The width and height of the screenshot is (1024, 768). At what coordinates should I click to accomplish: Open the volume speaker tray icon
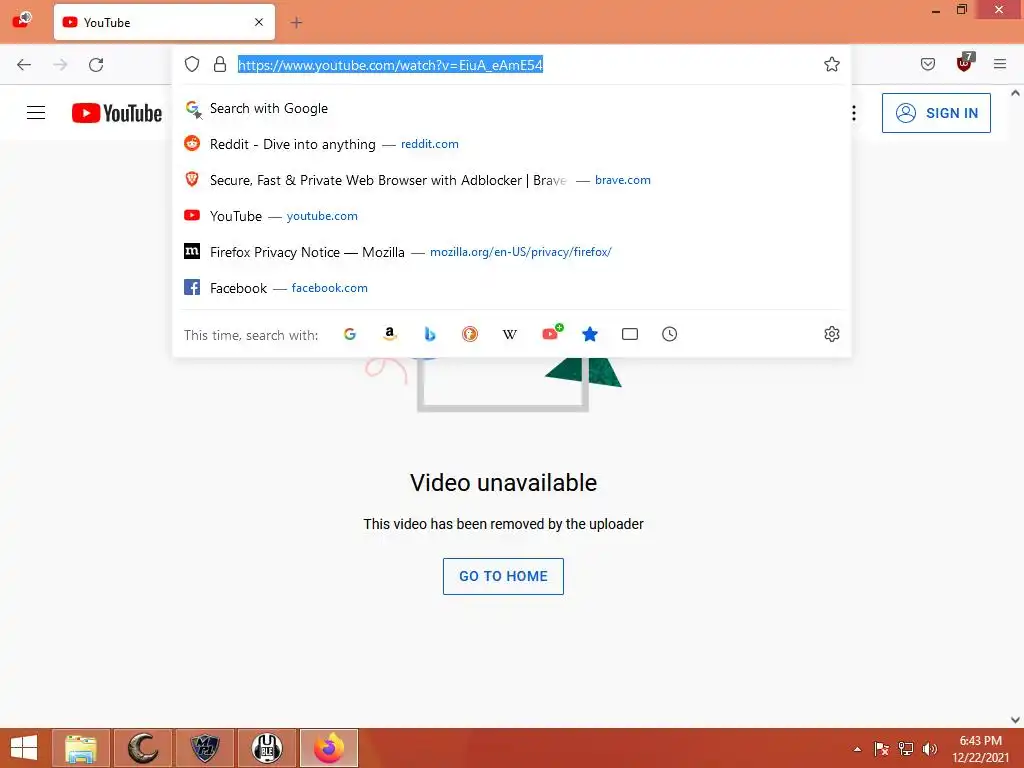(930, 749)
